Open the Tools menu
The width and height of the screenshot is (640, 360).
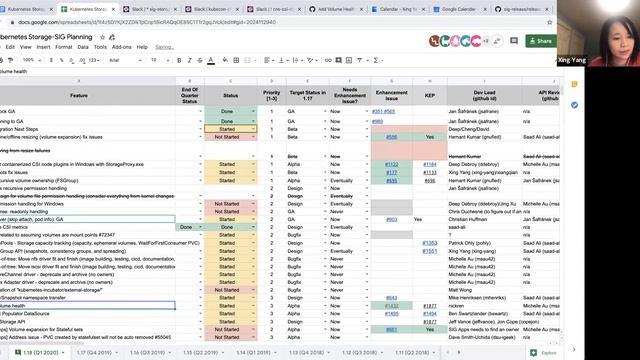tap(100, 47)
